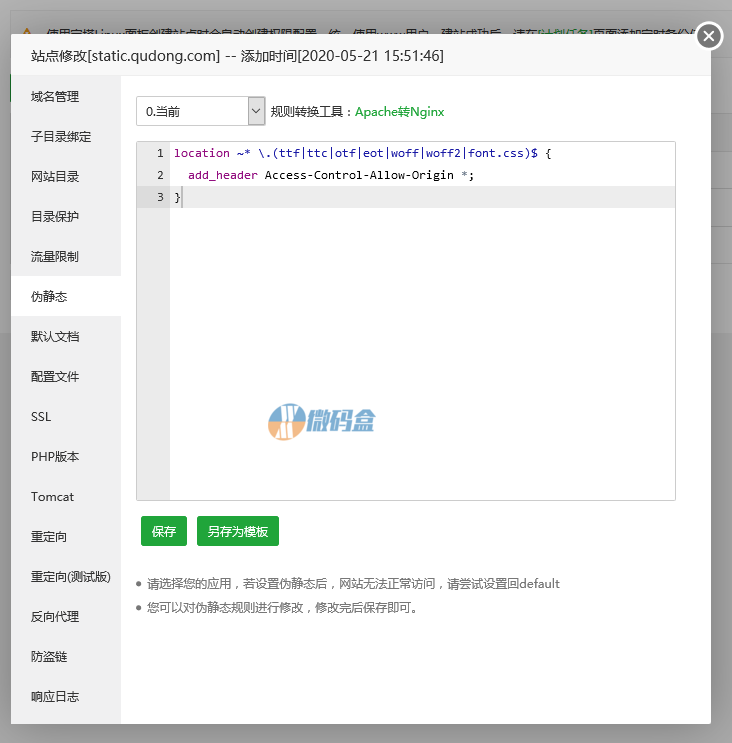Open the SSL tab
This screenshot has width=732, height=743.
point(66,417)
